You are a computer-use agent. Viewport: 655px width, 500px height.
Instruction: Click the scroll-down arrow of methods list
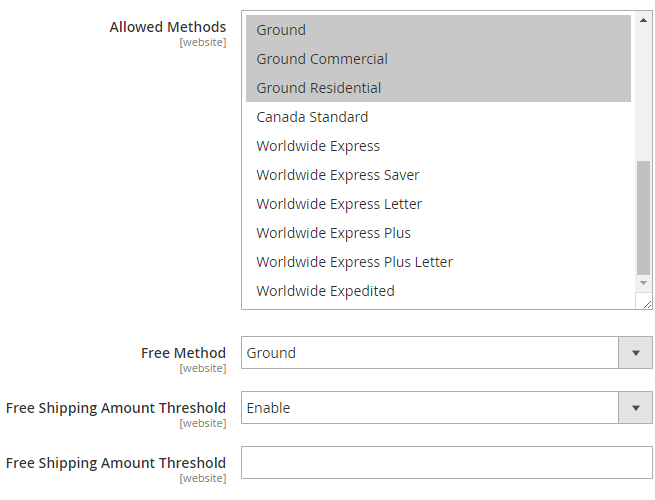point(643,284)
